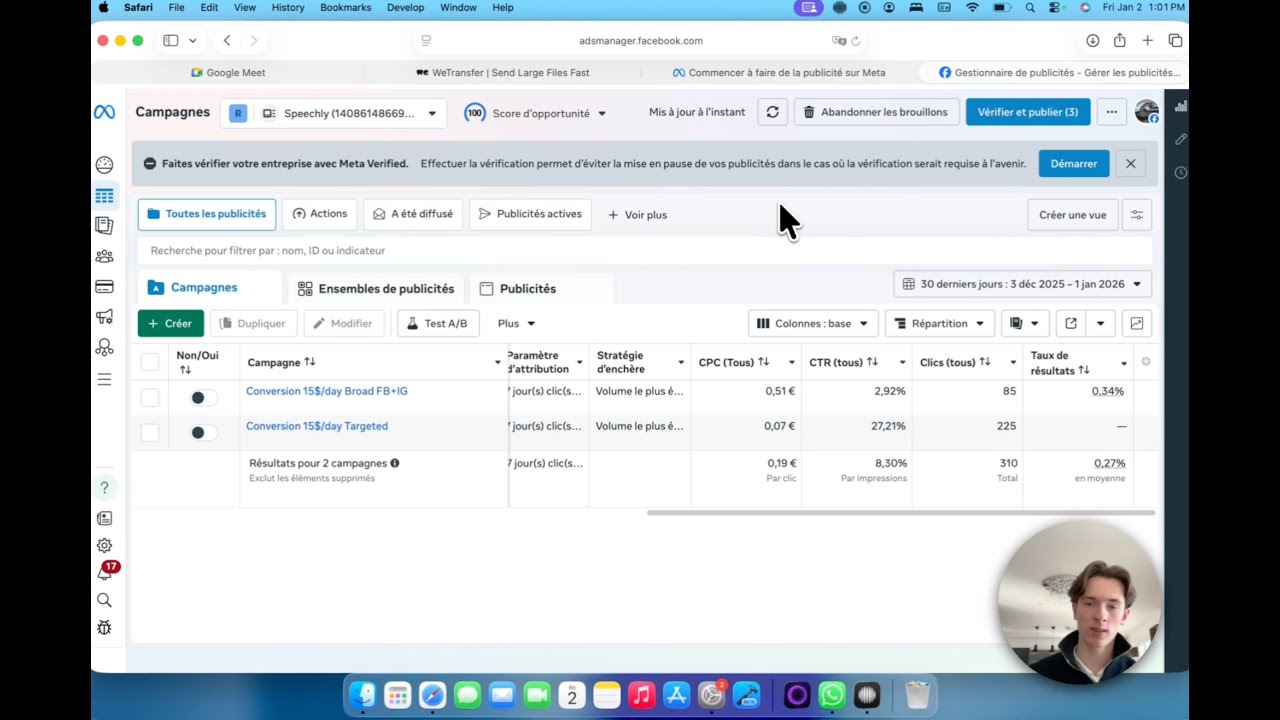The height and width of the screenshot is (720, 1280).
Task: Open the account overview gauge icon in sidebar
Action: pyautogui.click(x=104, y=165)
